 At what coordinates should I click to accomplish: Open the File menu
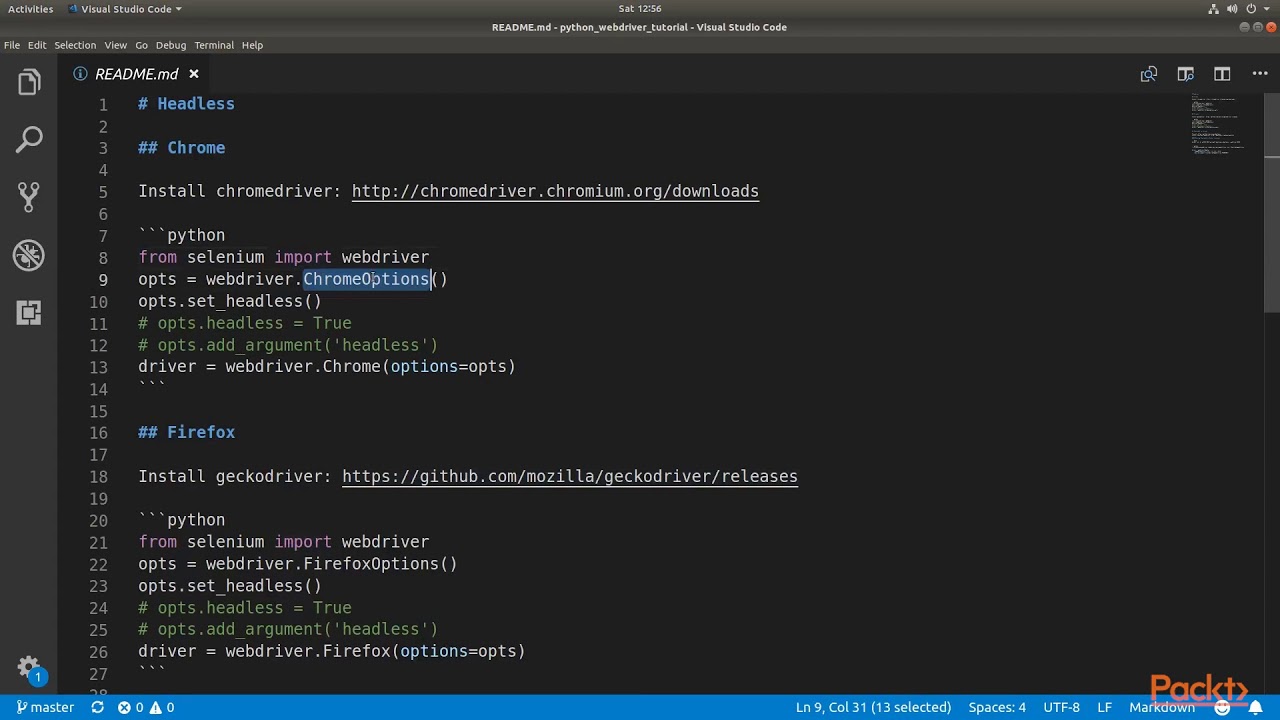point(12,45)
